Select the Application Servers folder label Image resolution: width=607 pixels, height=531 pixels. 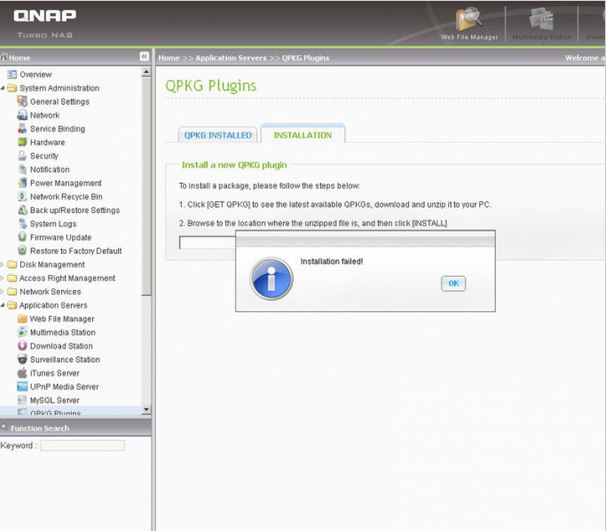tap(53, 305)
